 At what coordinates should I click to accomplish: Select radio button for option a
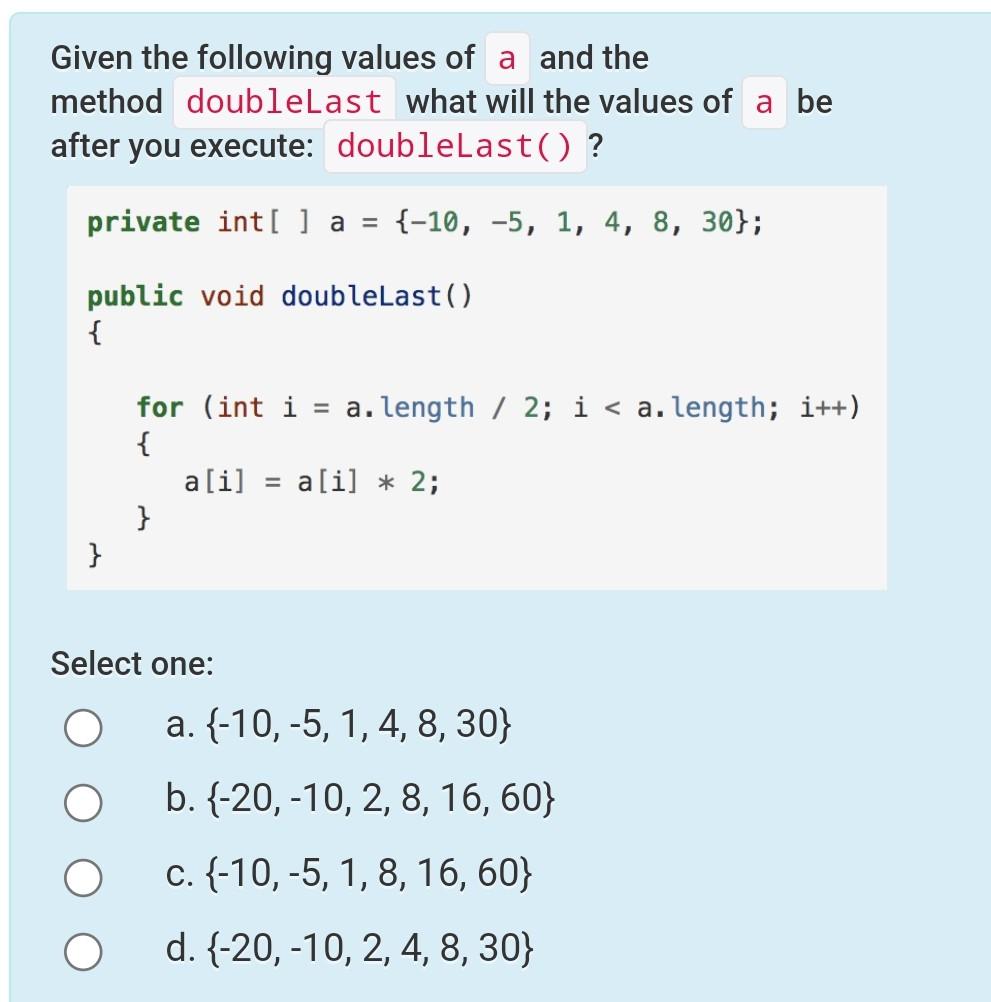tap(83, 728)
